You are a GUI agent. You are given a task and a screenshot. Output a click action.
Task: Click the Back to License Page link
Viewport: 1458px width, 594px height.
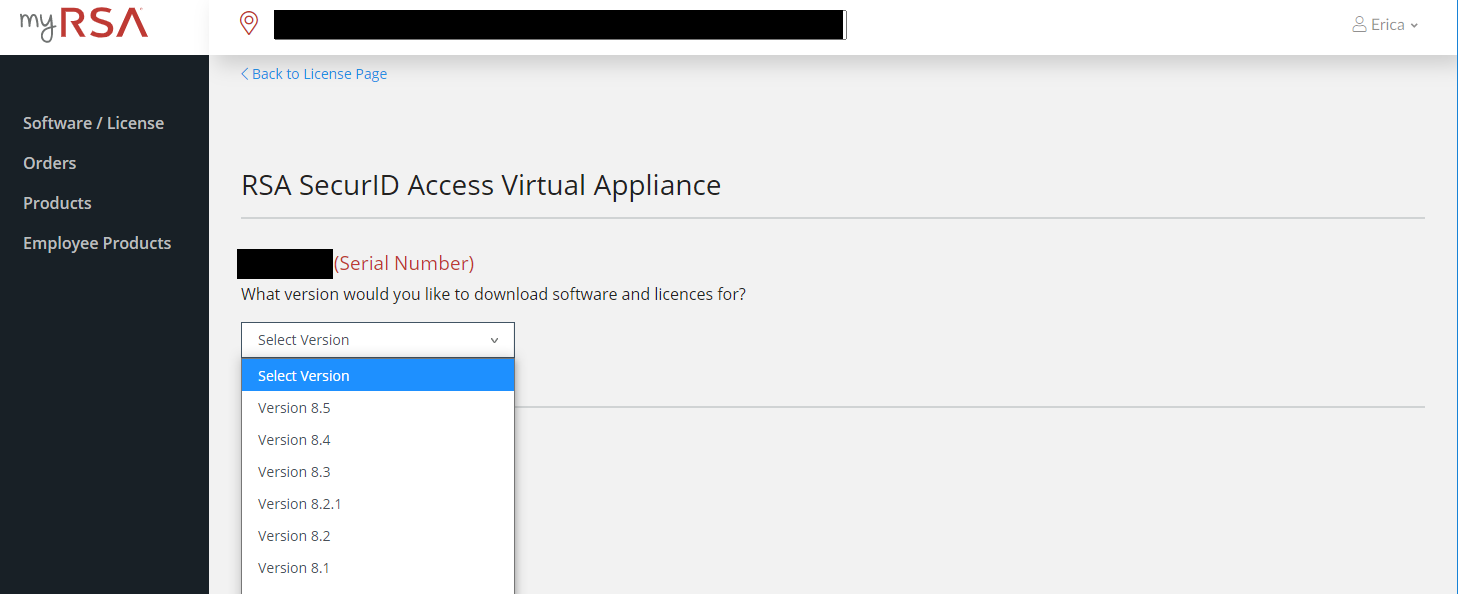tap(314, 74)
